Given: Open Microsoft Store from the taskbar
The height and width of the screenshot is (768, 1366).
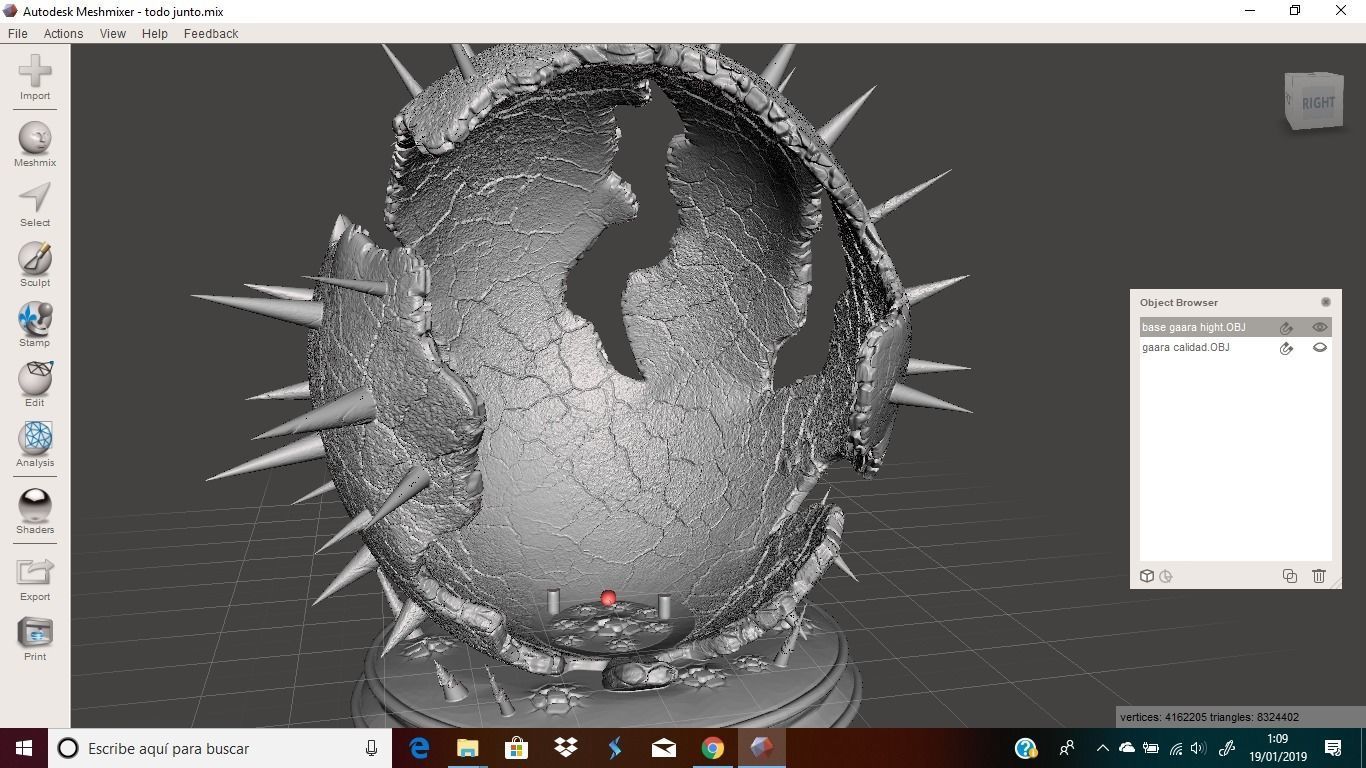Looking at the screenshot, I should coord(516,748).
